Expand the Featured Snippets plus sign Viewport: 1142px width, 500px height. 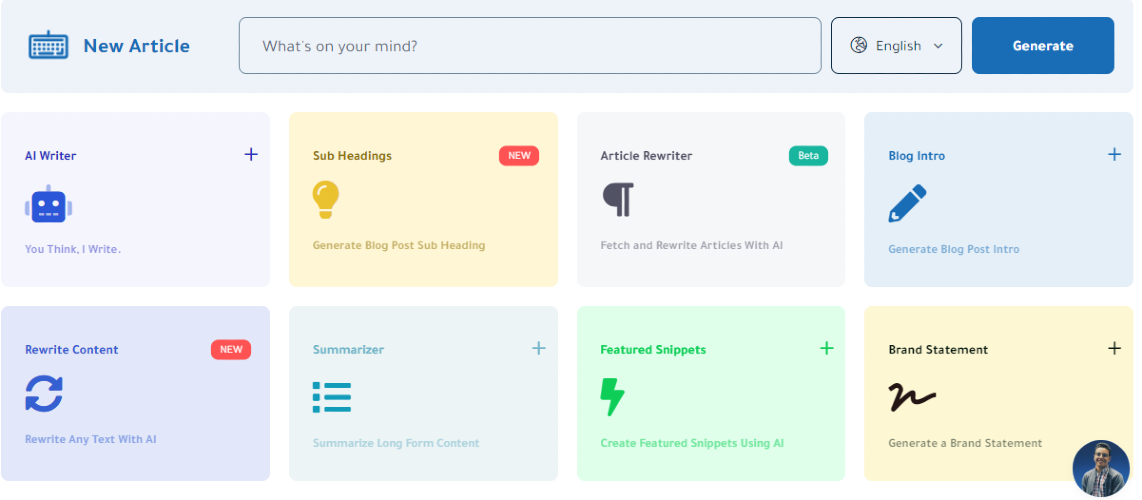827,348
